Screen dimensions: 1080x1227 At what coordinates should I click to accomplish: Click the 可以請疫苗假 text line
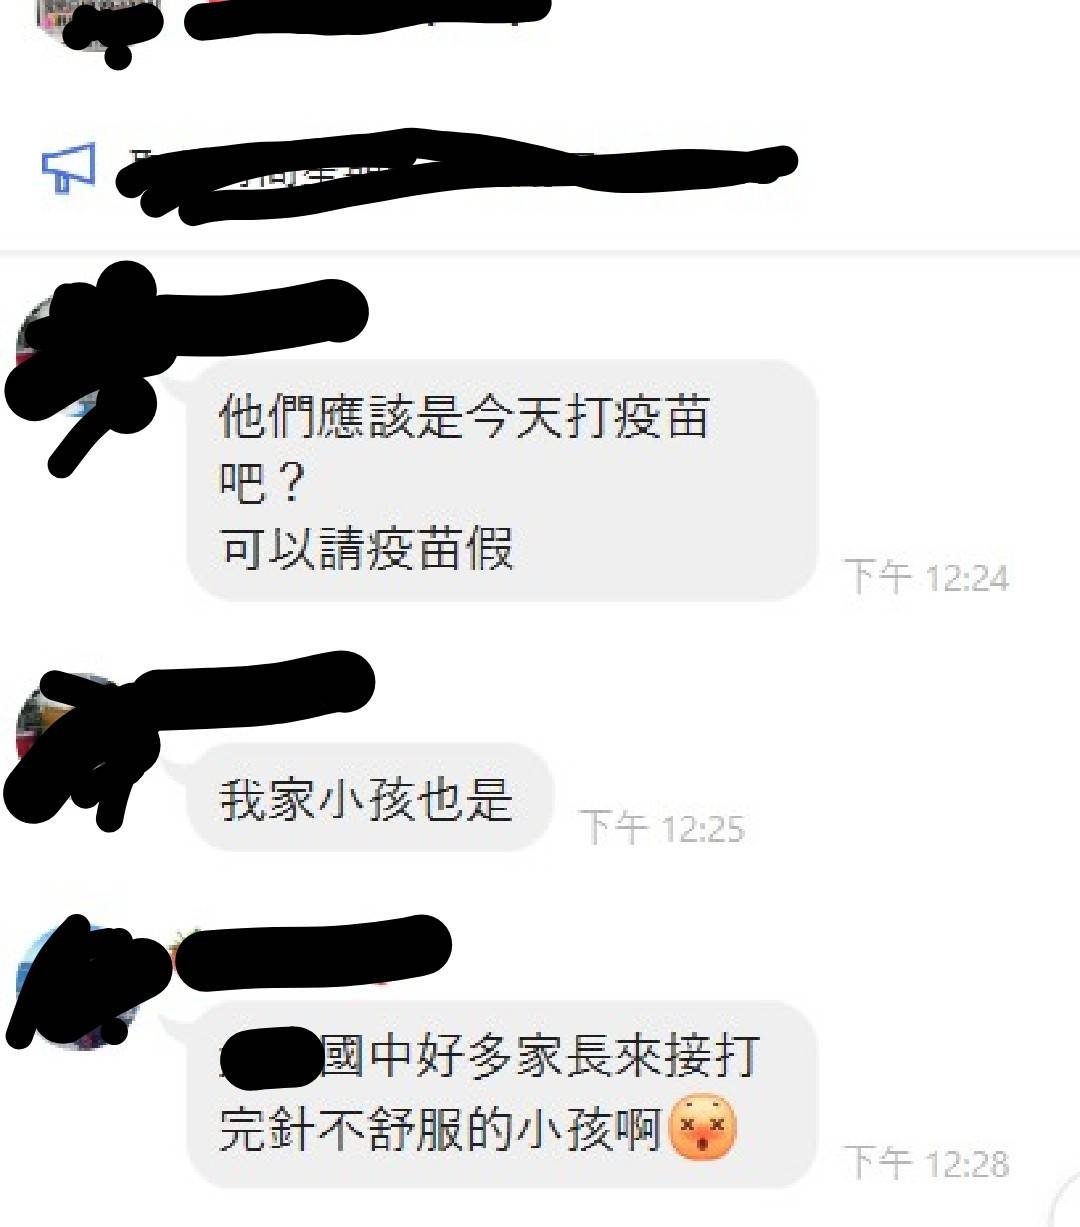(366, 548)
